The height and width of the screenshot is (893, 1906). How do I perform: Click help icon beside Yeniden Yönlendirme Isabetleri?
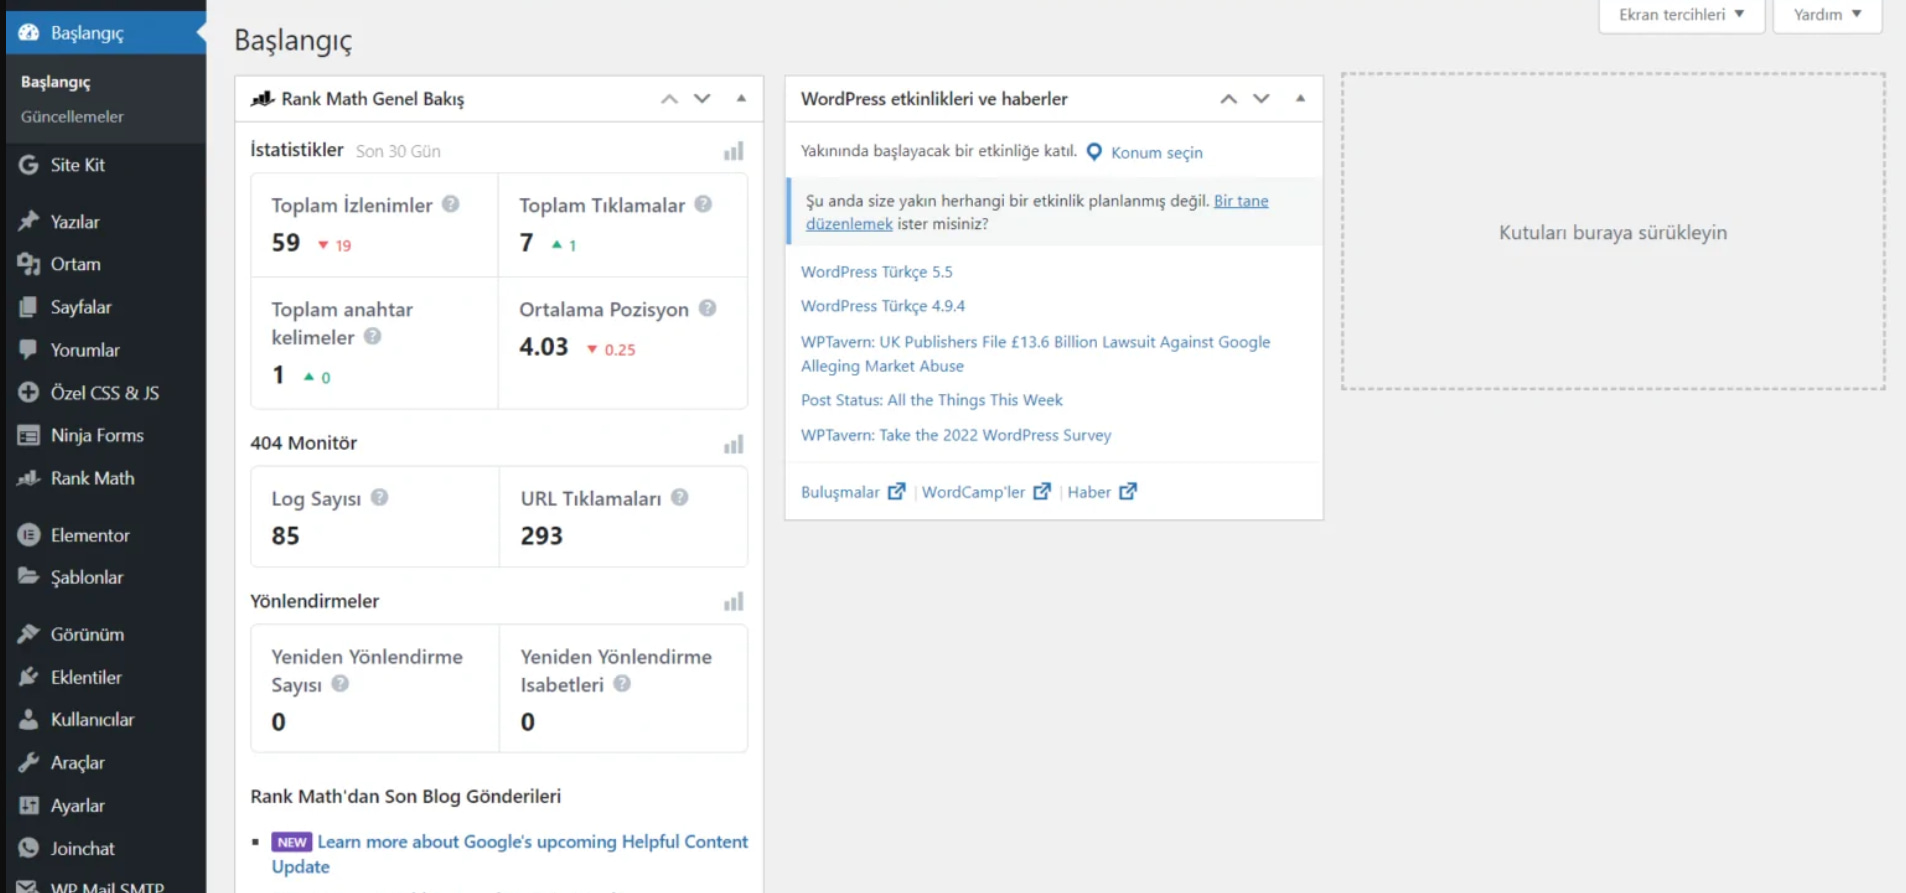(622, 684)
